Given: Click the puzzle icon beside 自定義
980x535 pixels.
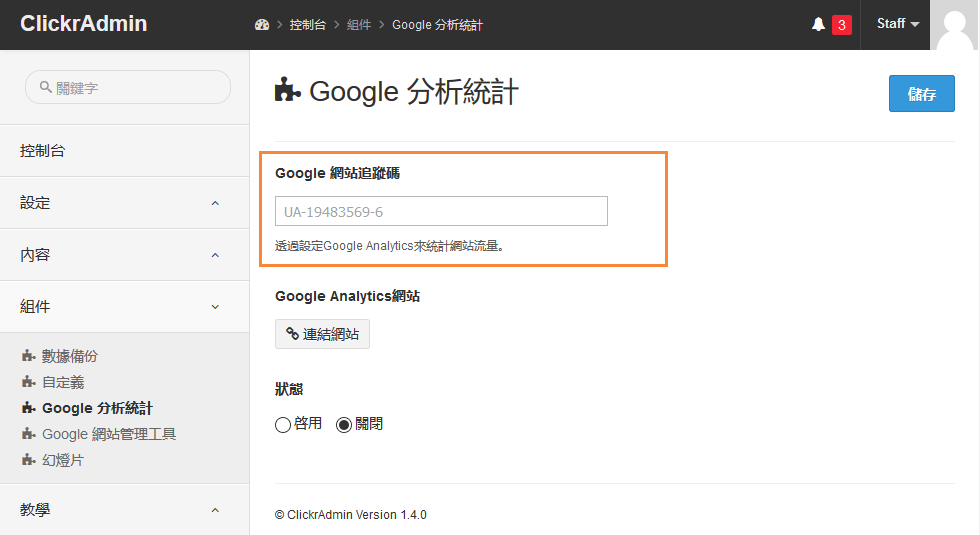Looking at the screenshot, I should [x=29, y=382].
